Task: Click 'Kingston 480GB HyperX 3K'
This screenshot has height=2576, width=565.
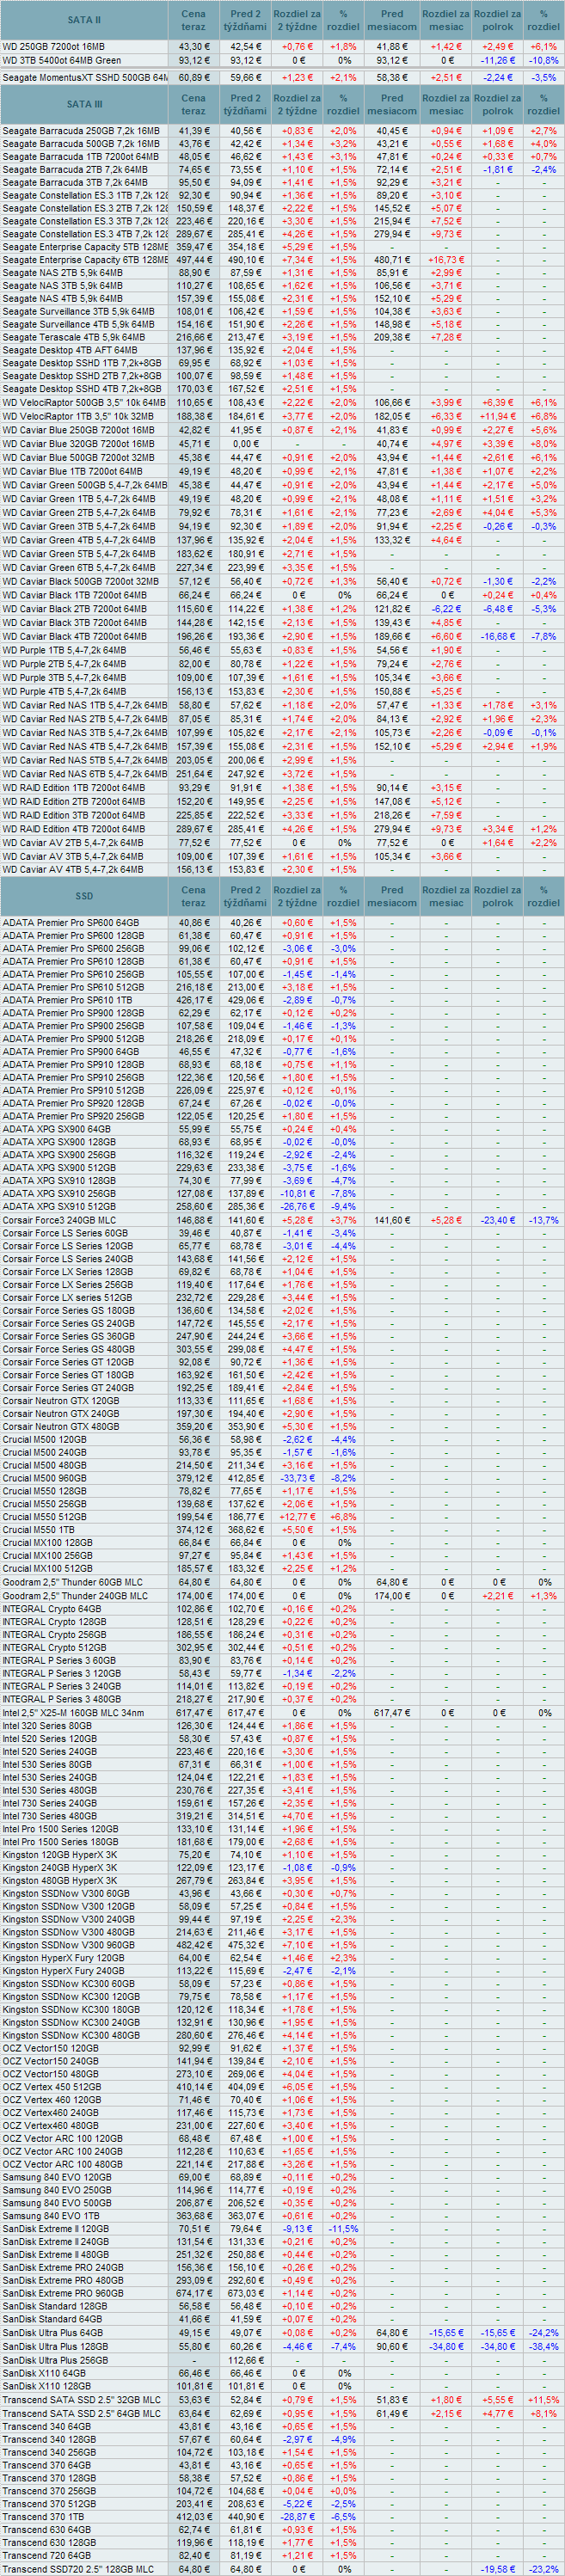Action: (59, 1880)
